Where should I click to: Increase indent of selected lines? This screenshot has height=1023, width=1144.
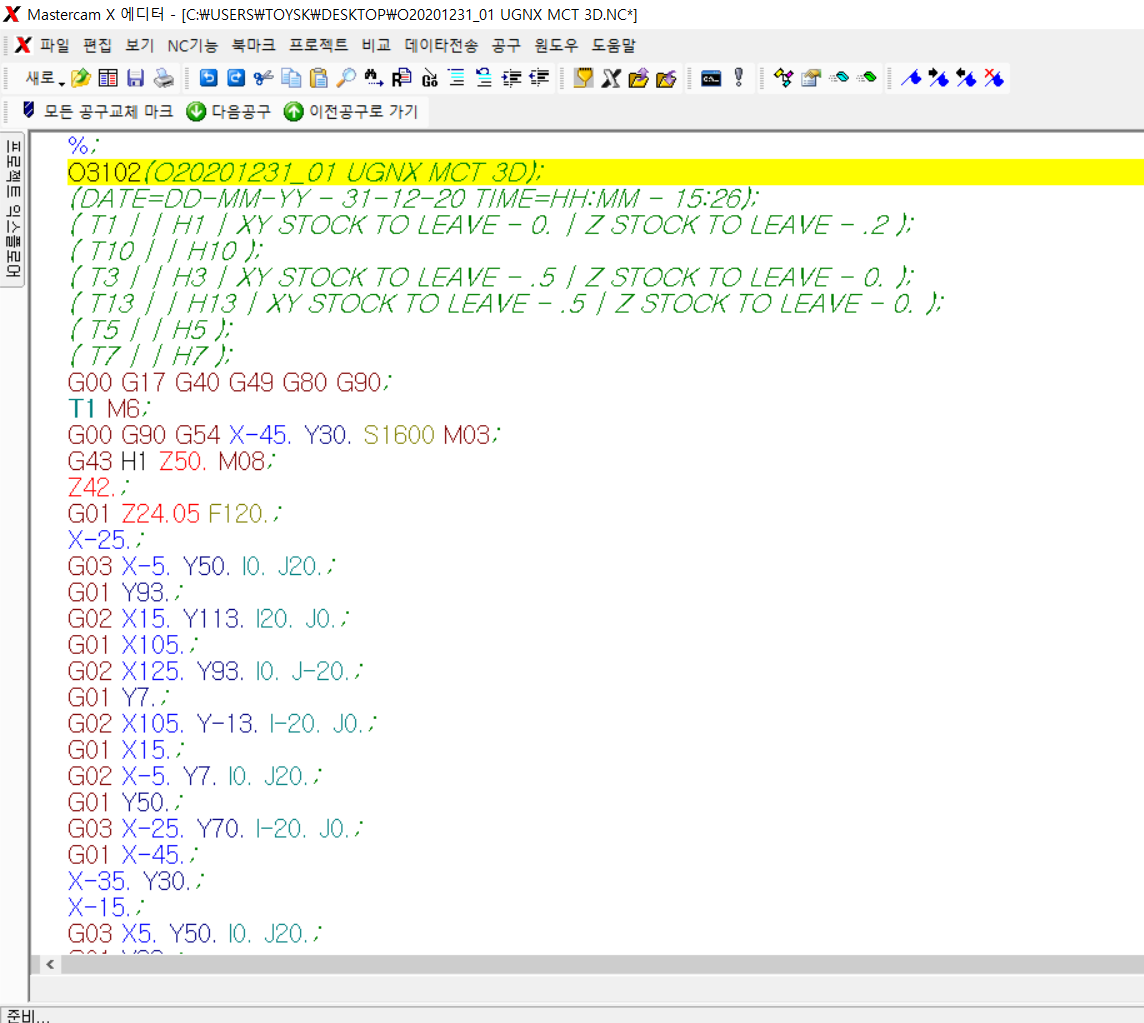[x=511, y=78]
